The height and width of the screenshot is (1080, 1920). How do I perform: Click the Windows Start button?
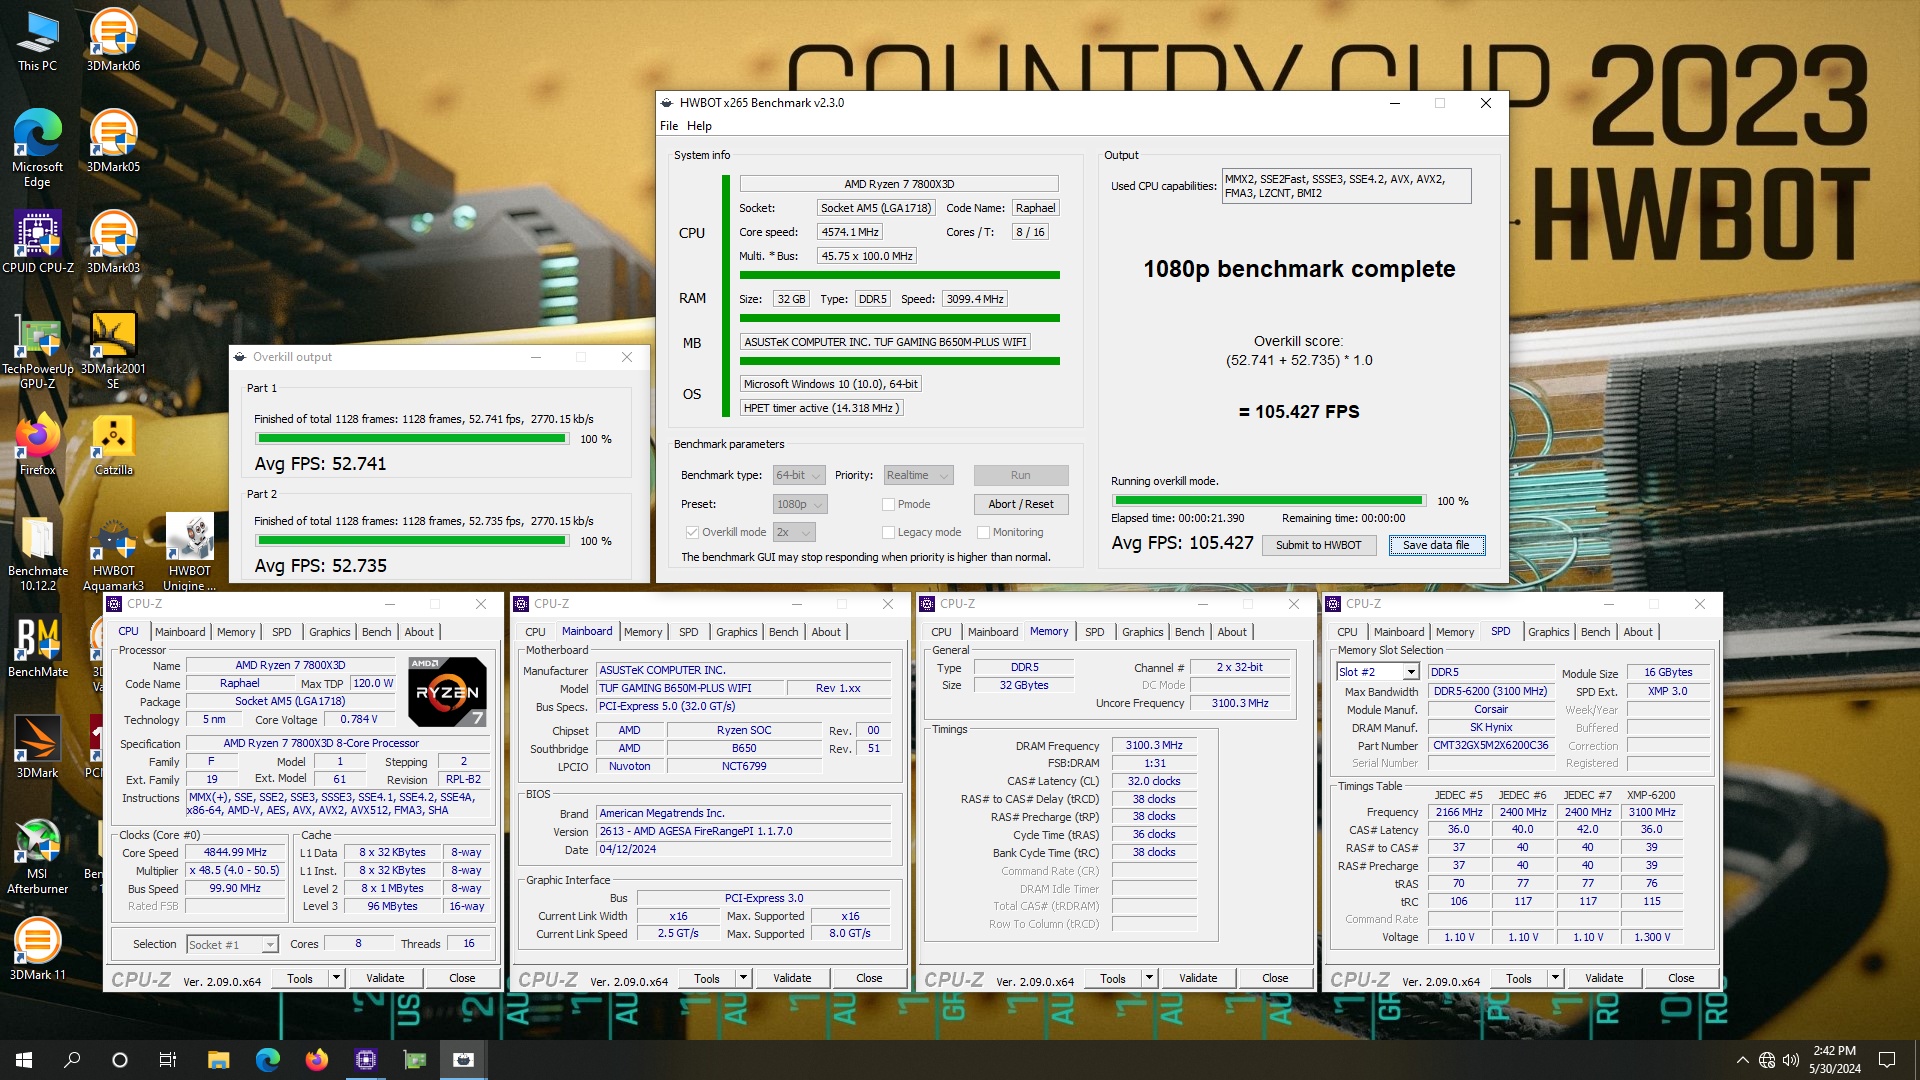click(x=24, y=1060)
